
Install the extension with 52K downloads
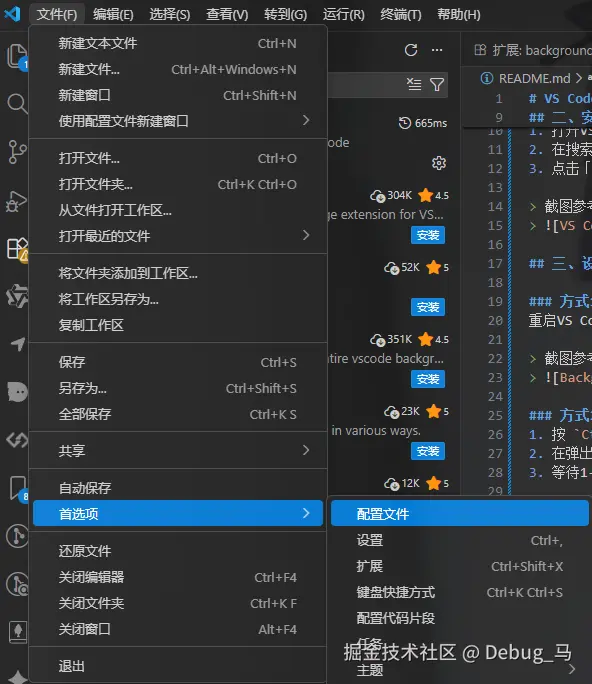coord(428,307)
